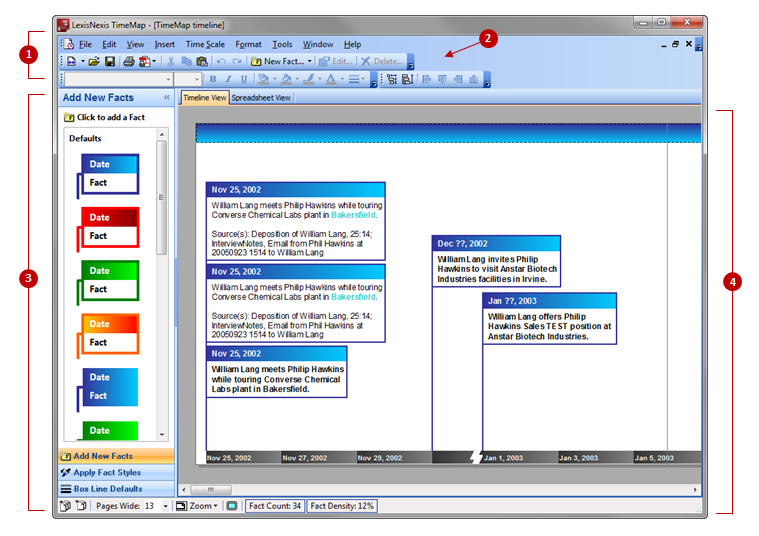Select the solid blue gradient Fact style thumbnail
The height and width of the screenshot is (536, 759).
pos(108,389)
